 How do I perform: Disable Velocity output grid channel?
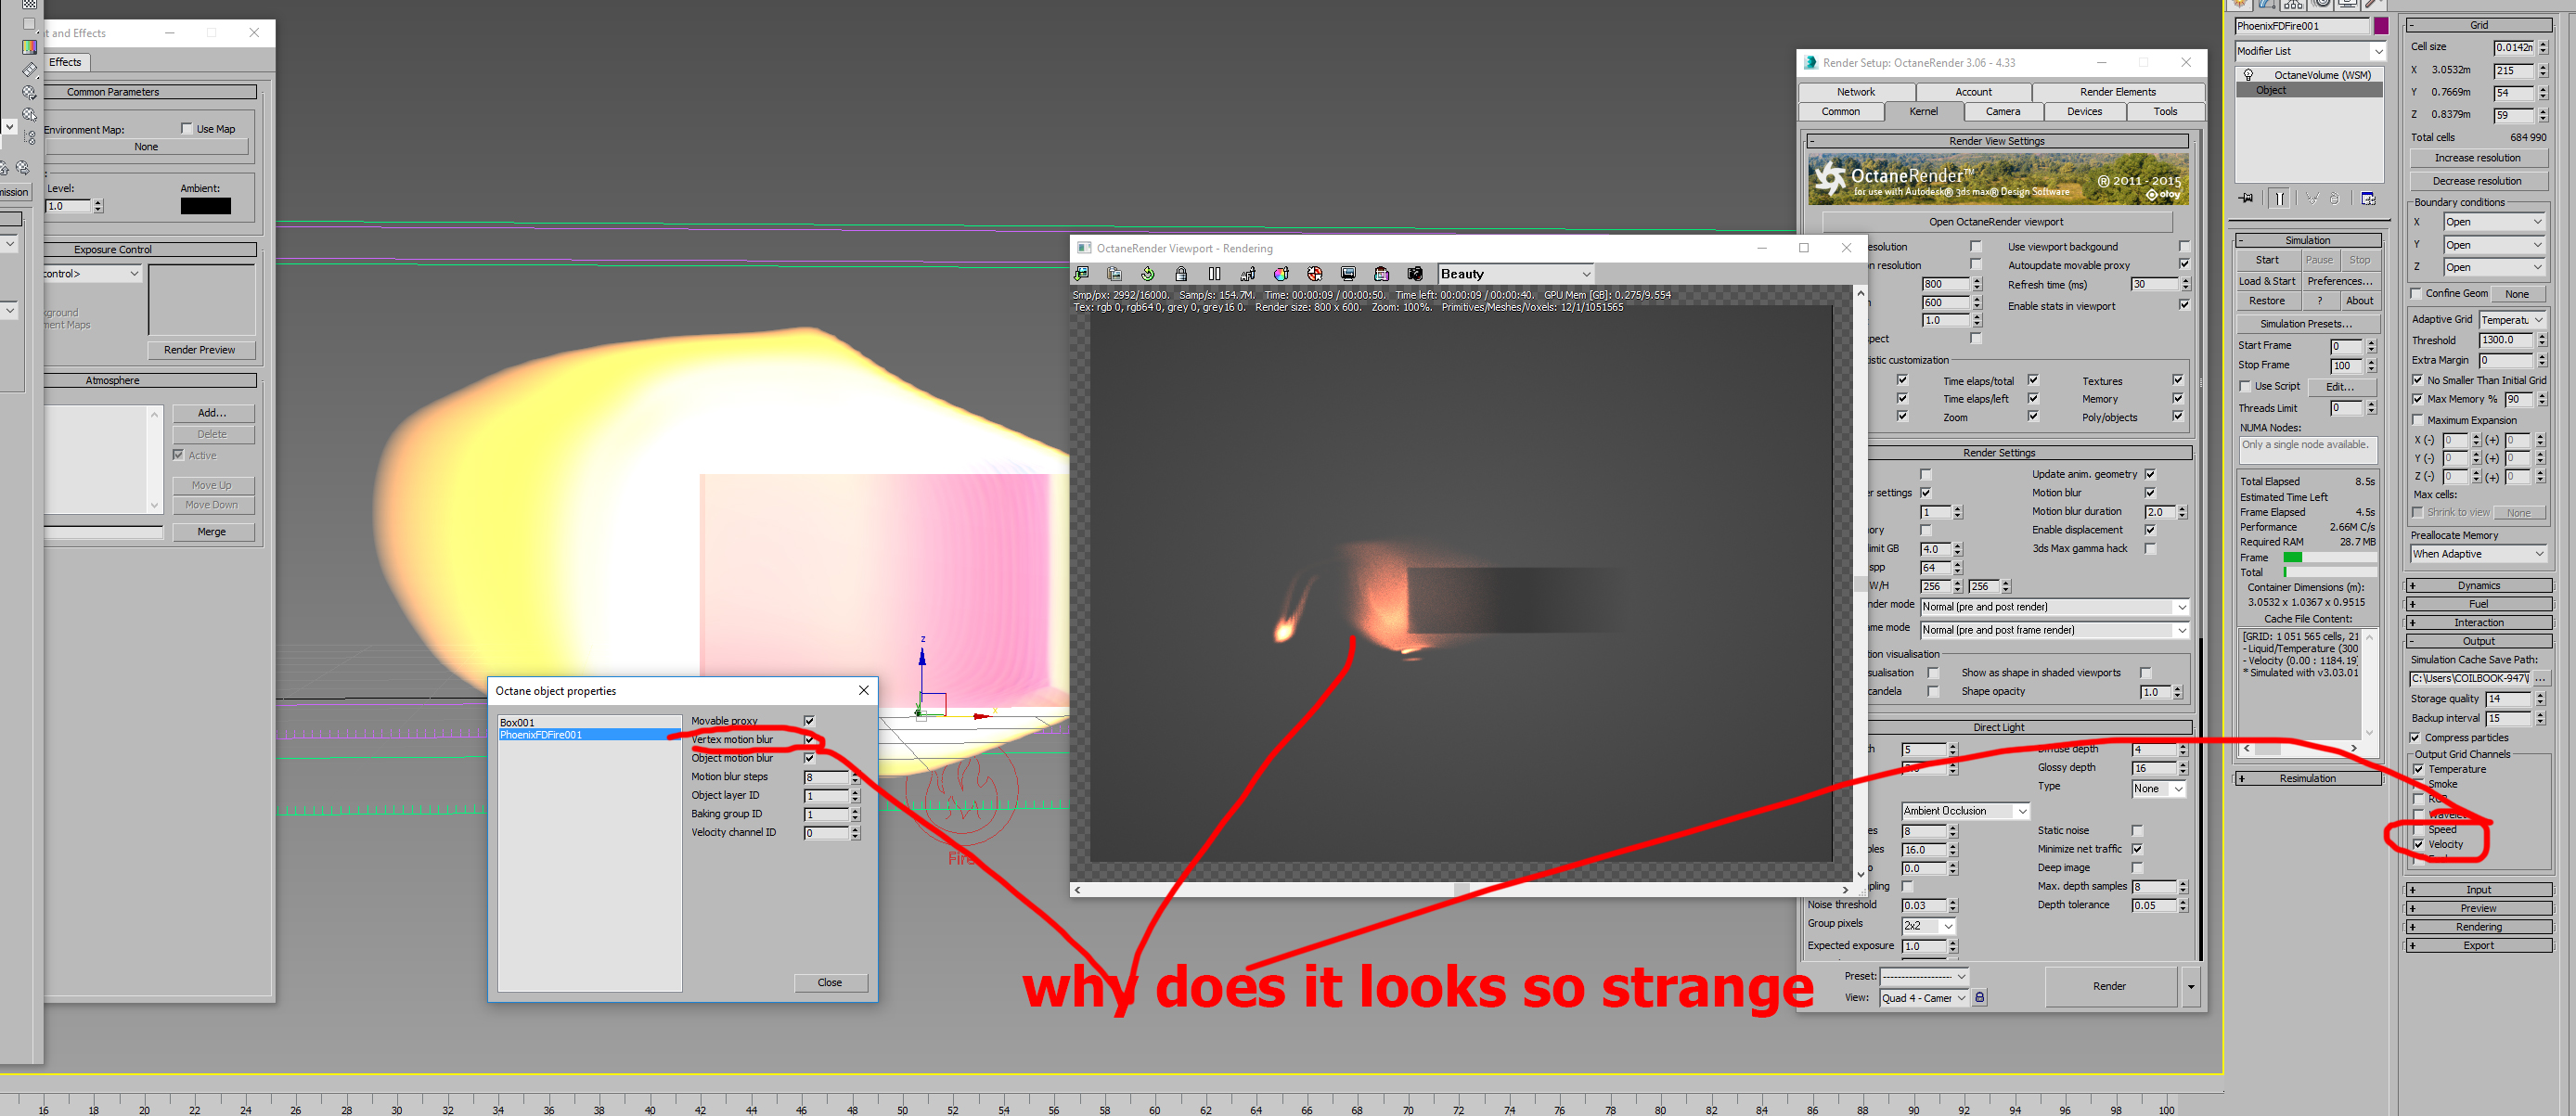click(2418, 845)
